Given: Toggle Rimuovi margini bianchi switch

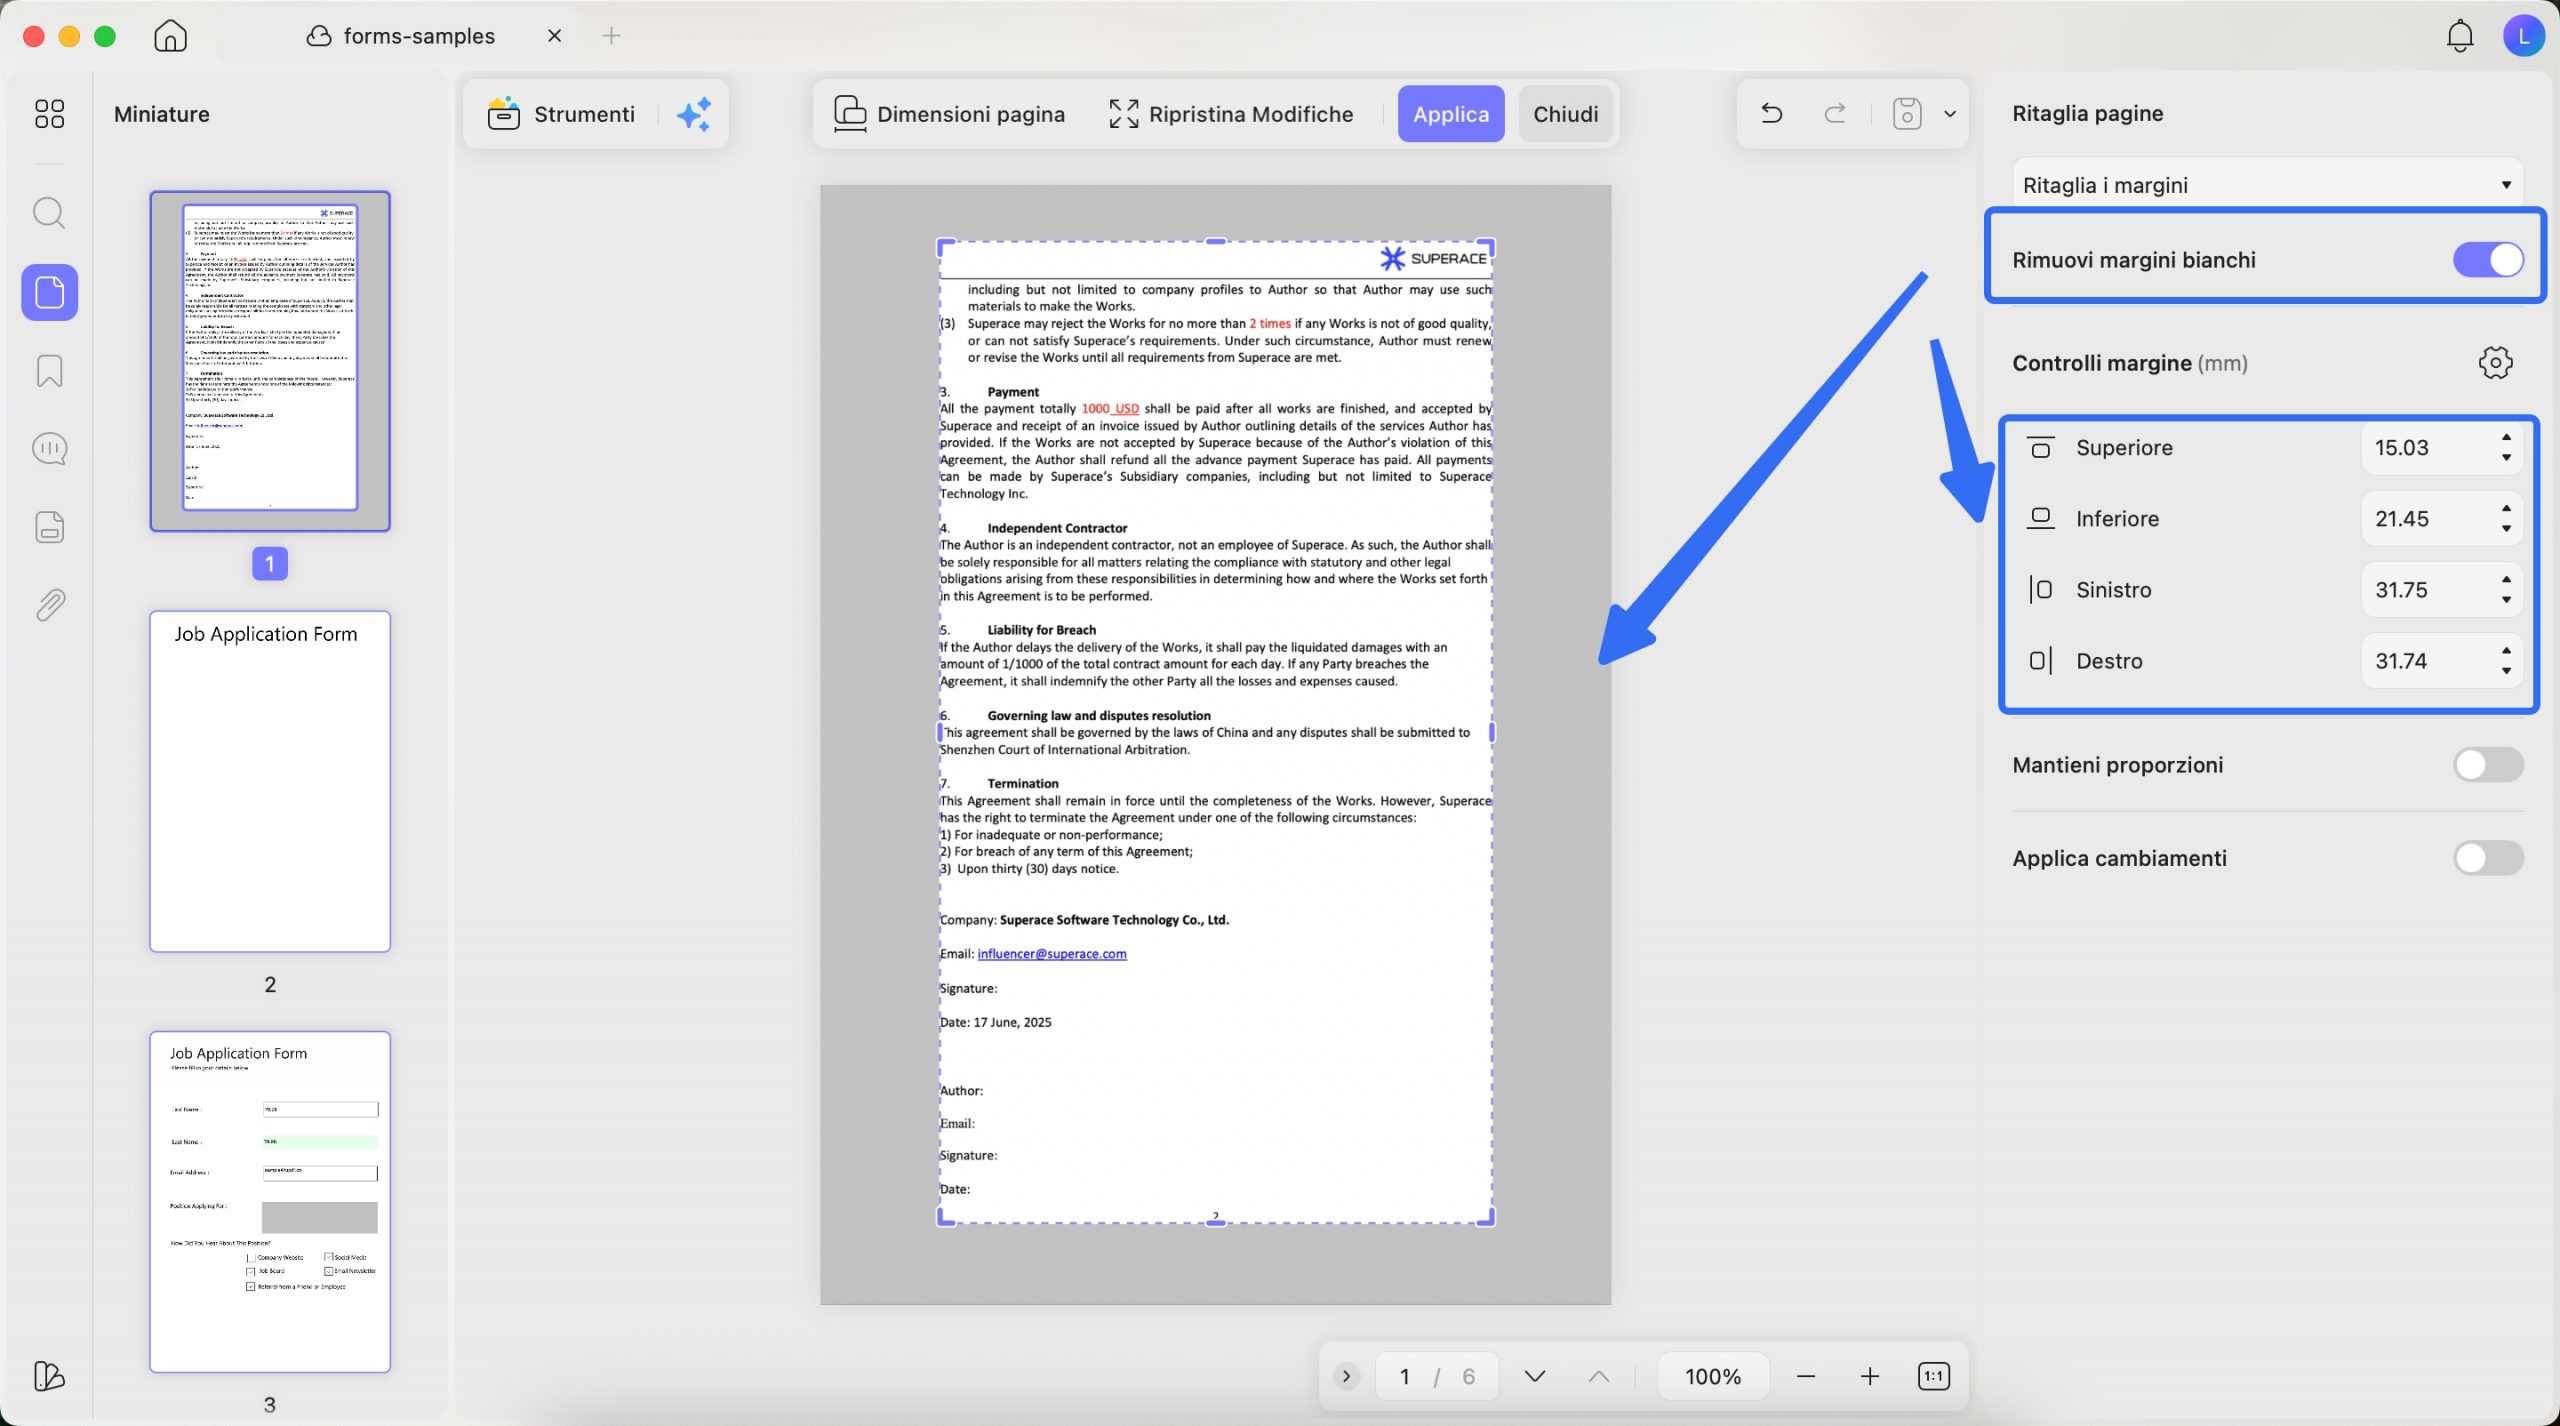Looking at the screenshot, I should click(x=2488, y=260).
